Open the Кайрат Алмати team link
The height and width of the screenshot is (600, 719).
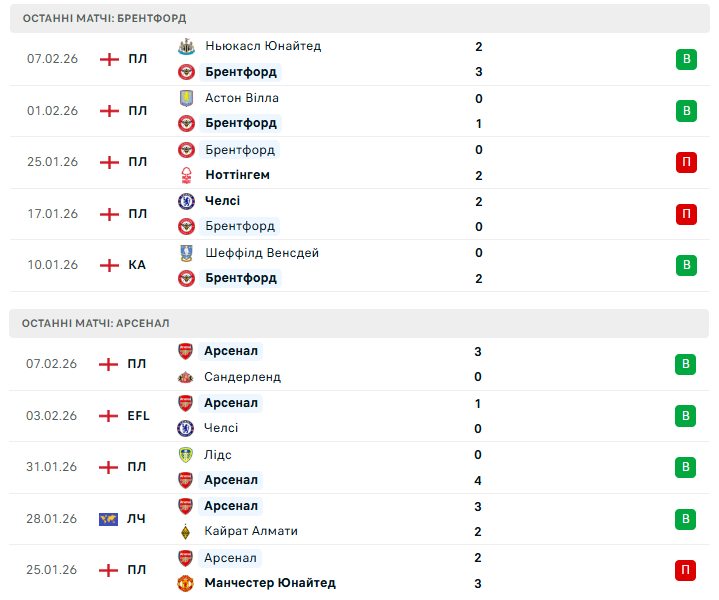coord(250,531)
